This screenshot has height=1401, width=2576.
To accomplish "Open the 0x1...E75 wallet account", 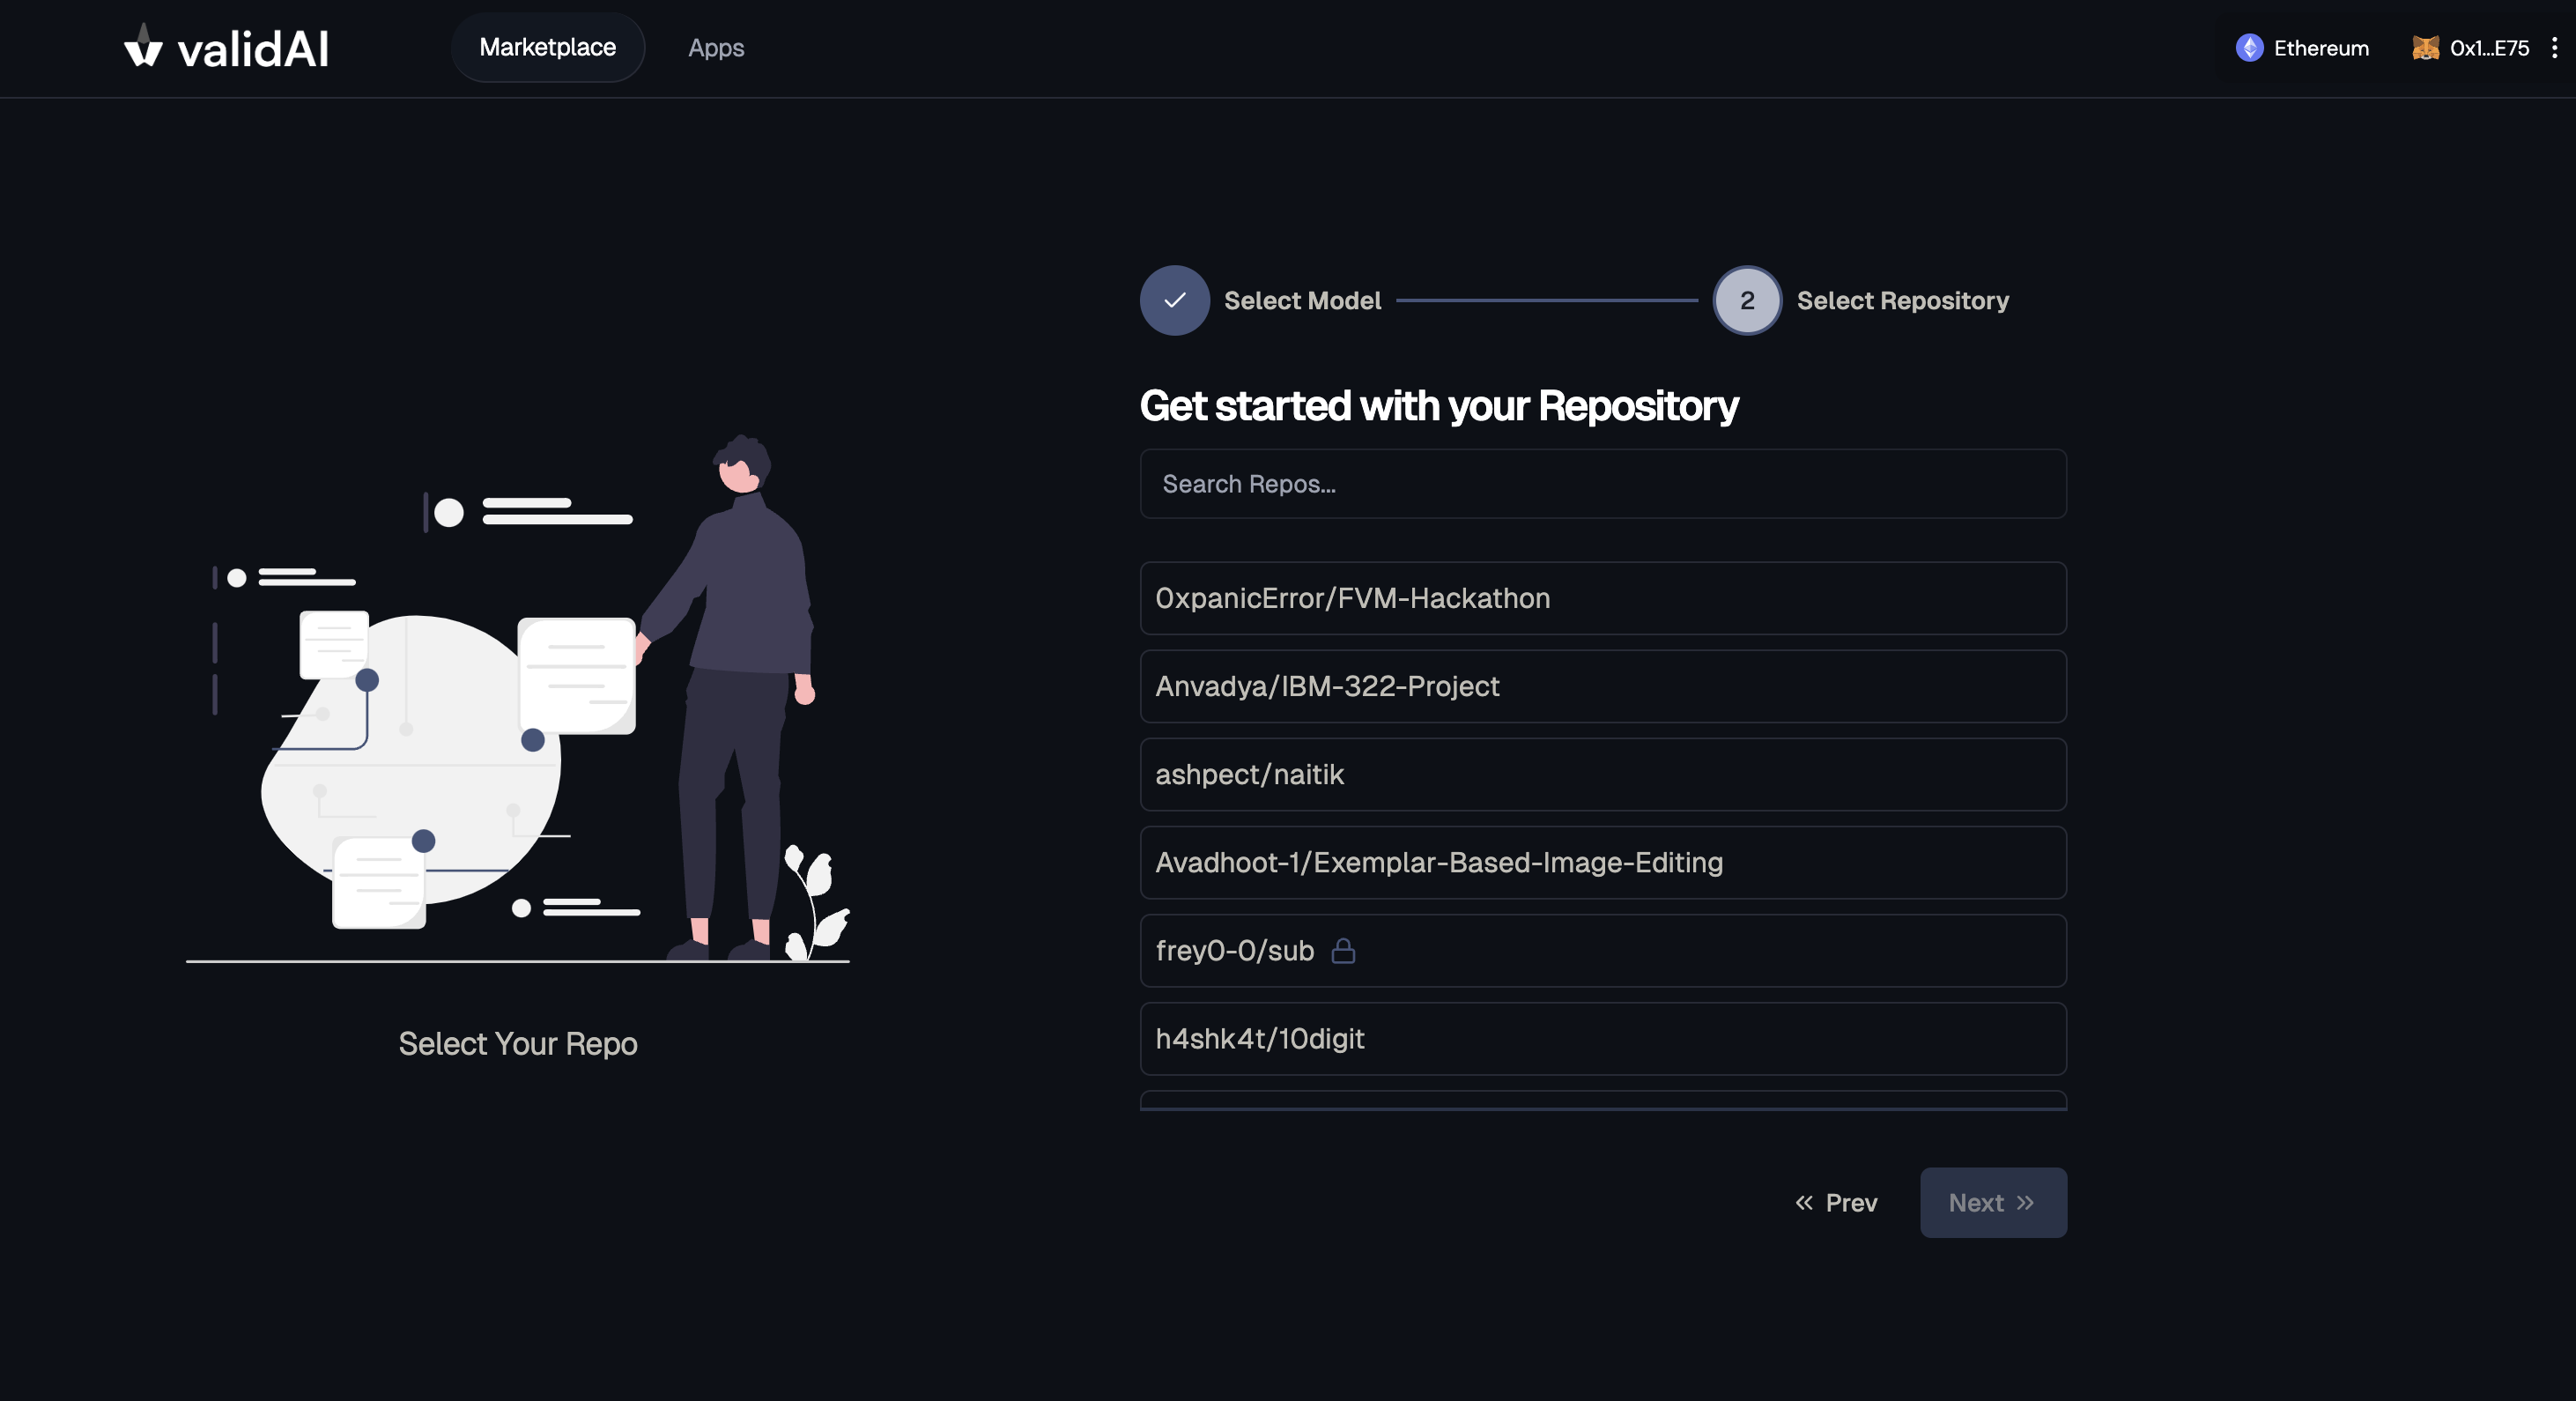I will pos(2488,48).
